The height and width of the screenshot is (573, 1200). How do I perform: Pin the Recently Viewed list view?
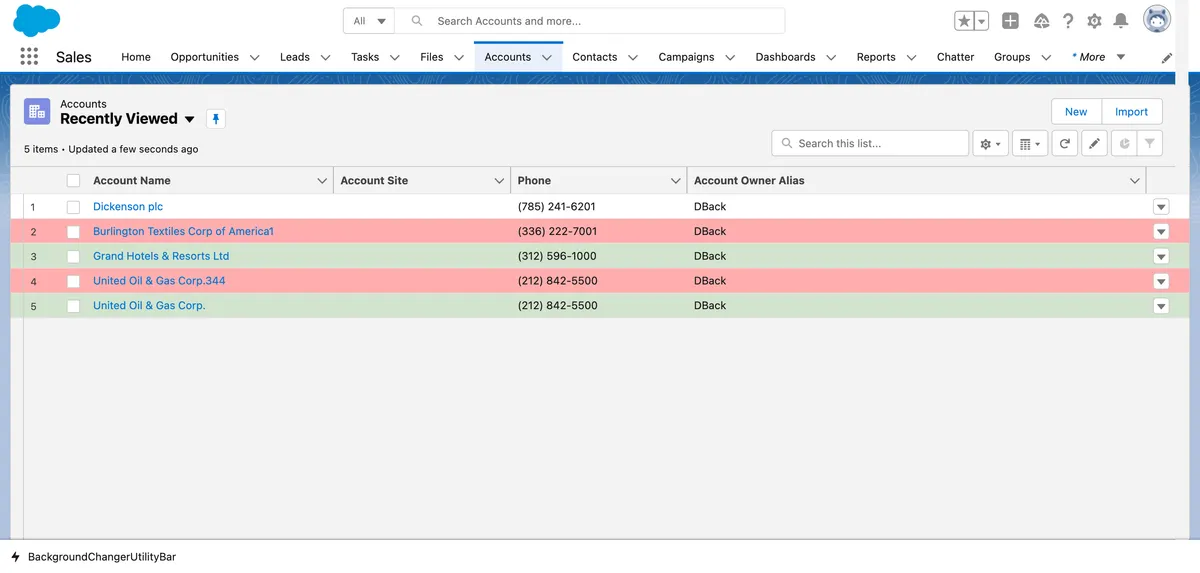[x=216, y=119]
